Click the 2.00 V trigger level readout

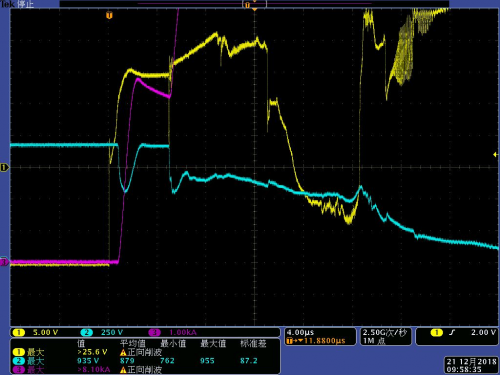tap(483, 332)
